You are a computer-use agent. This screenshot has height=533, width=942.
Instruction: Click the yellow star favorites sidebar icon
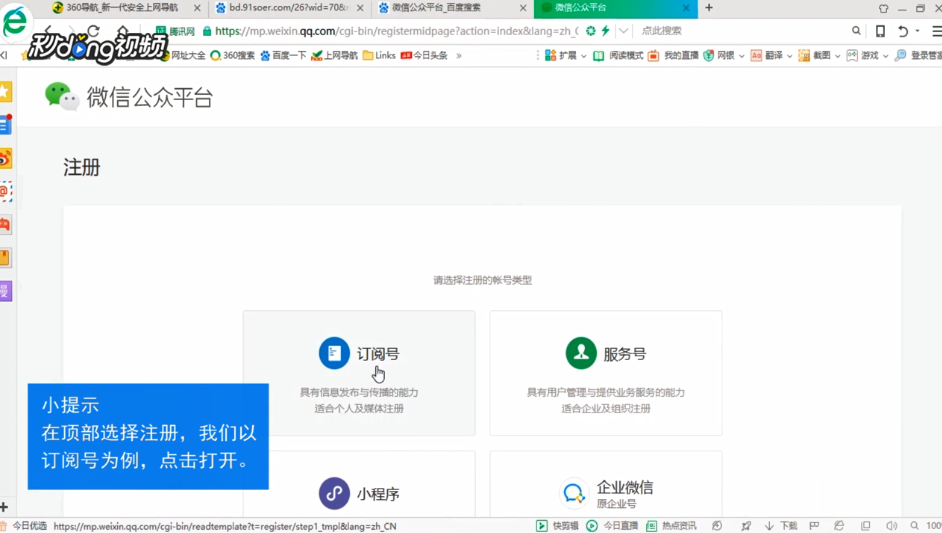pos(5,91)
